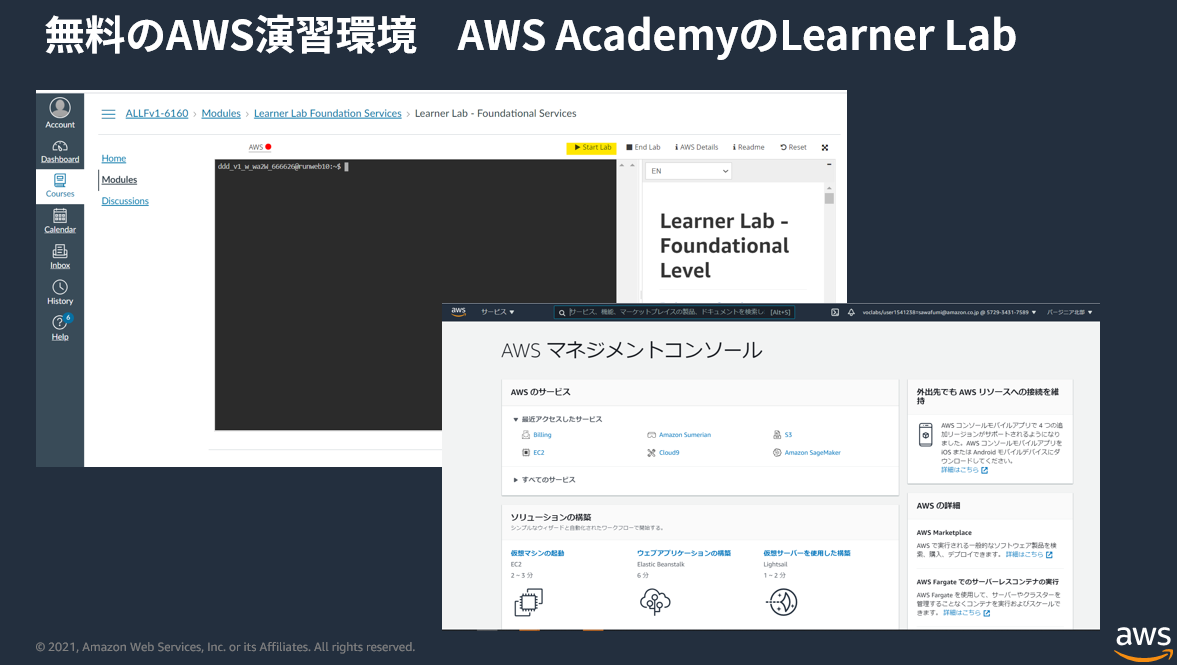Click the AWS console search field
Viewport: 1177px width, 665px height.
coord(673,312)
